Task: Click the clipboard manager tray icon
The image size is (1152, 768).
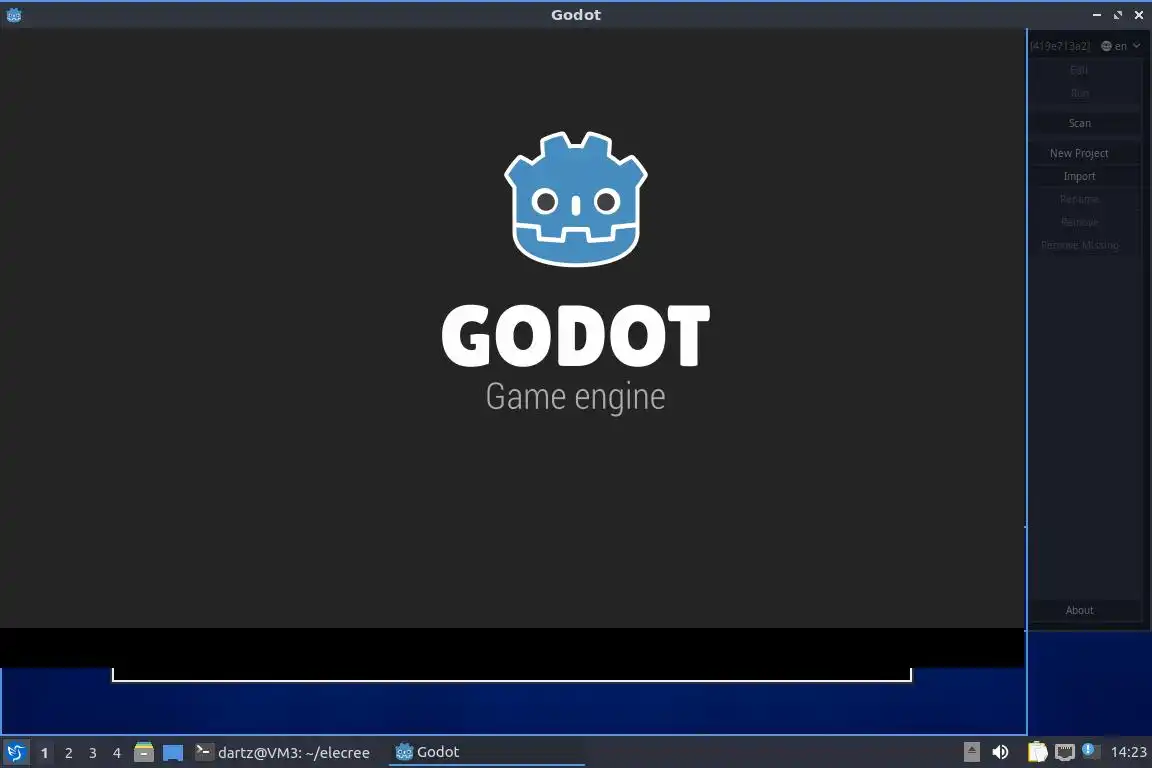Action: (1037, 752)
